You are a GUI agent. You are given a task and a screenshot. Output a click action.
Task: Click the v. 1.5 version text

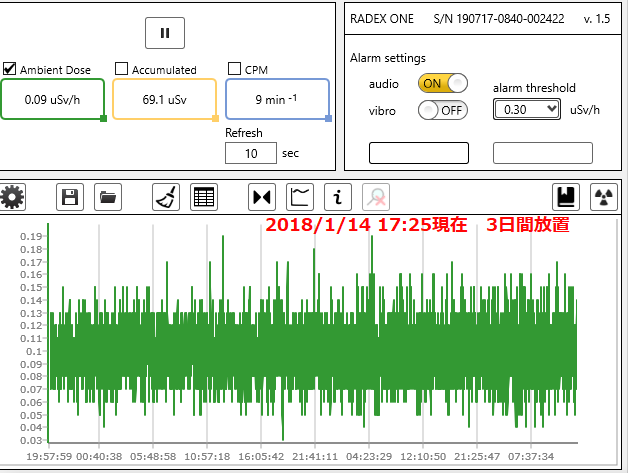point(597,19)
